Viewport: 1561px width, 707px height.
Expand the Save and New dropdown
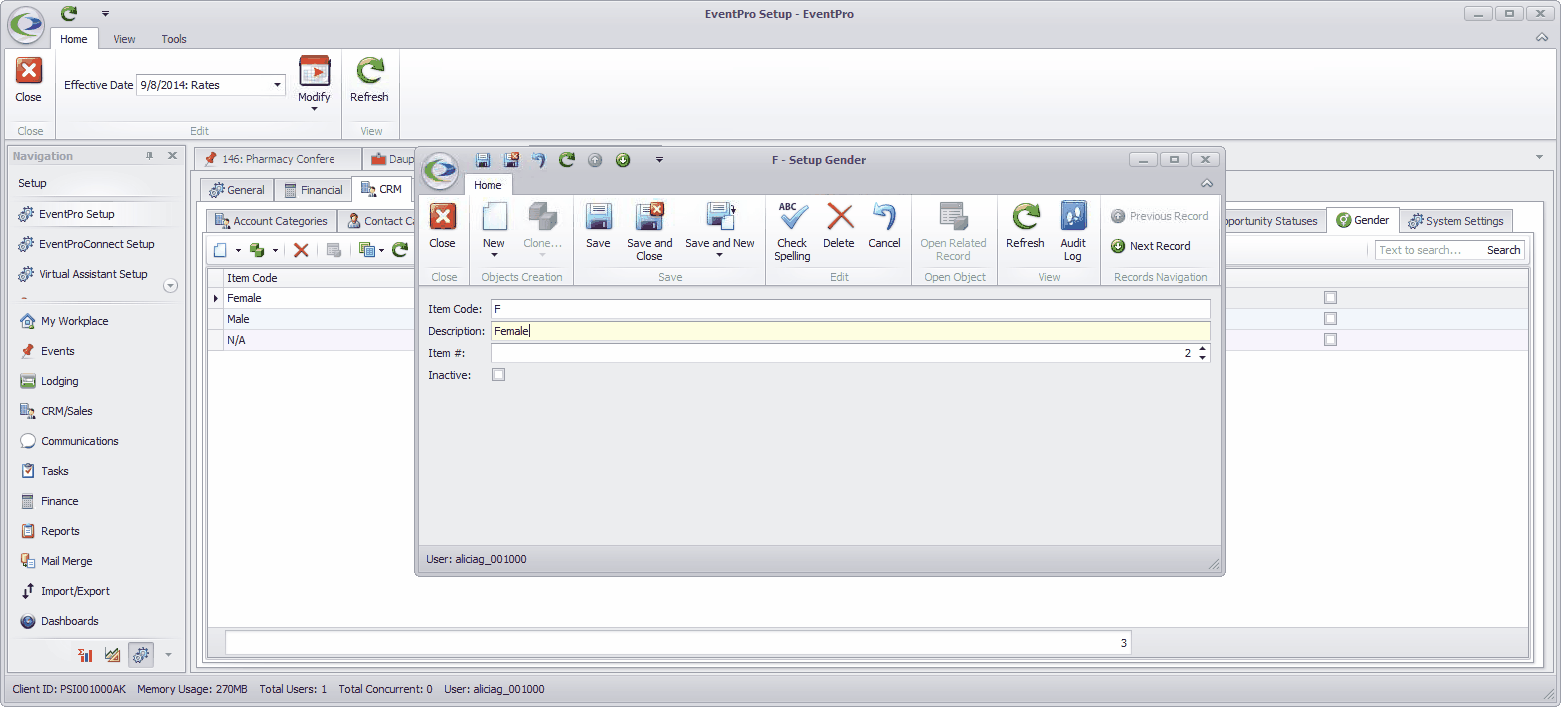(719, 255)
